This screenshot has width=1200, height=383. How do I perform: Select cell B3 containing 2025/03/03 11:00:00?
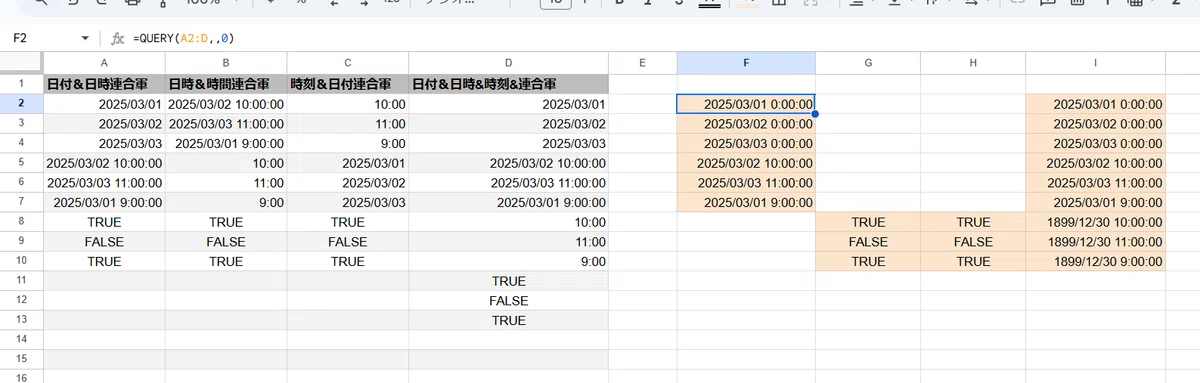pyautogui.click(x=226, y=124)
